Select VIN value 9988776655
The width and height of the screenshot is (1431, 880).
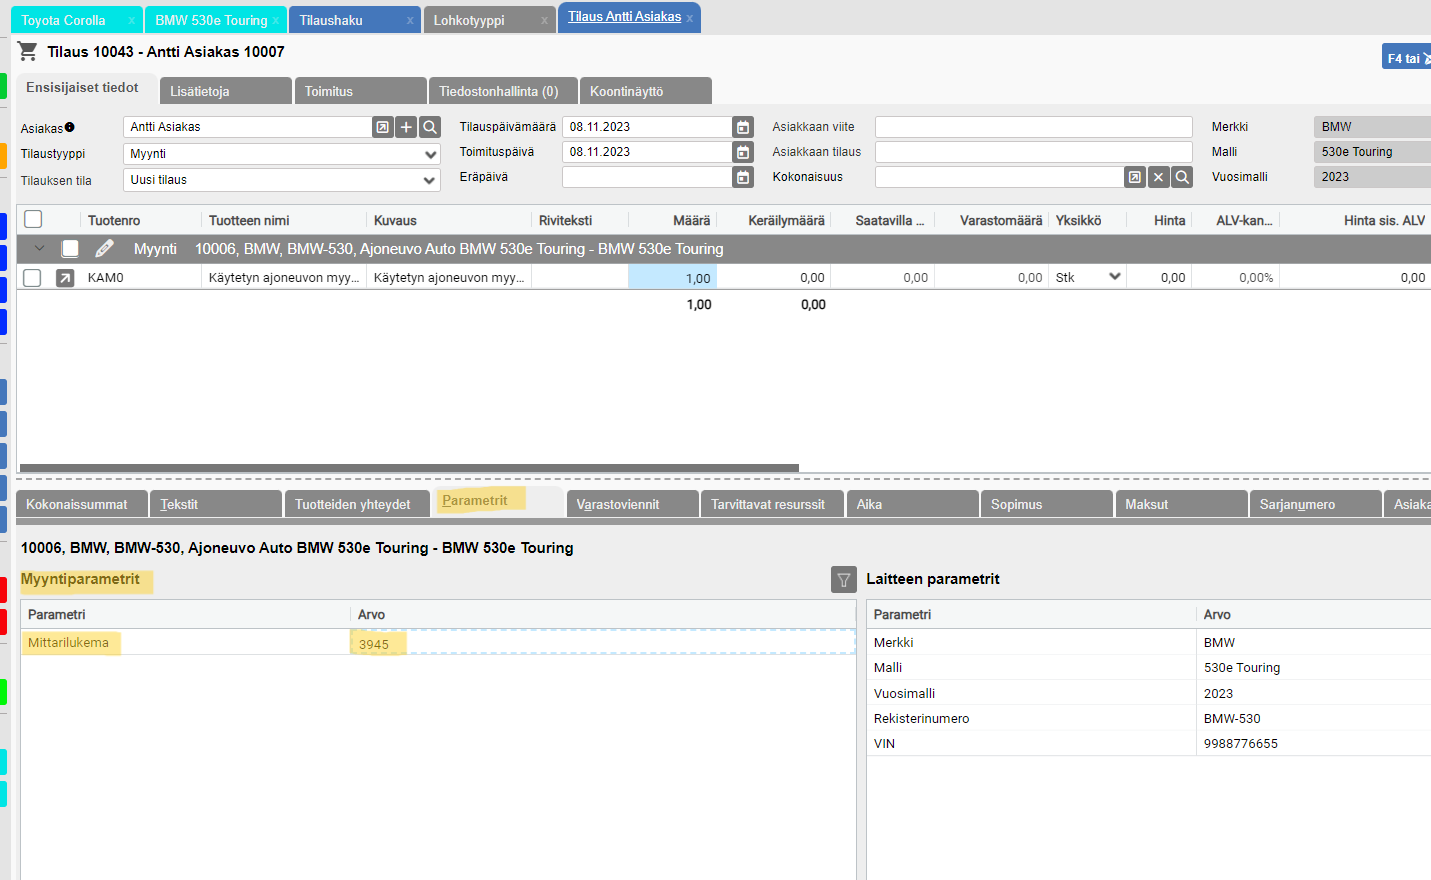click(1240, 743)
